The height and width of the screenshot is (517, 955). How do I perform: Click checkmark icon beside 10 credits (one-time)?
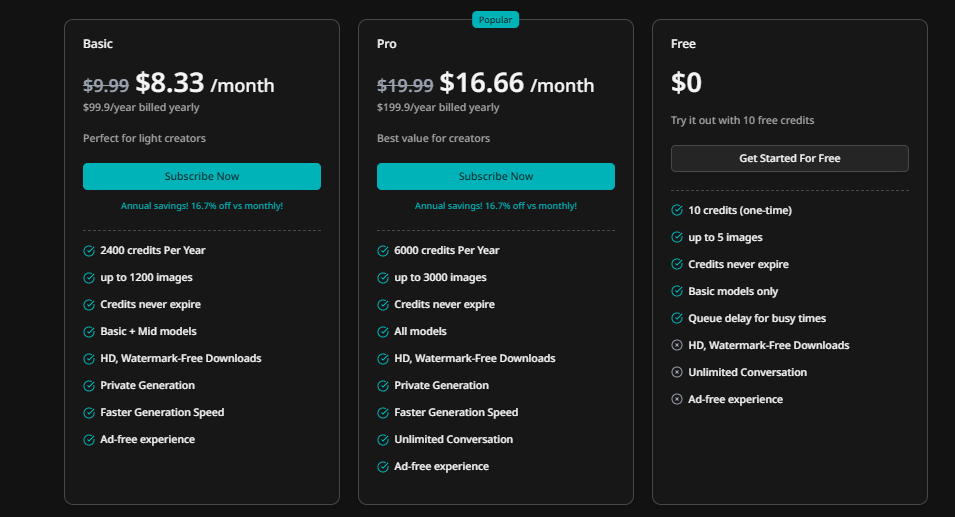click(677, 210)
